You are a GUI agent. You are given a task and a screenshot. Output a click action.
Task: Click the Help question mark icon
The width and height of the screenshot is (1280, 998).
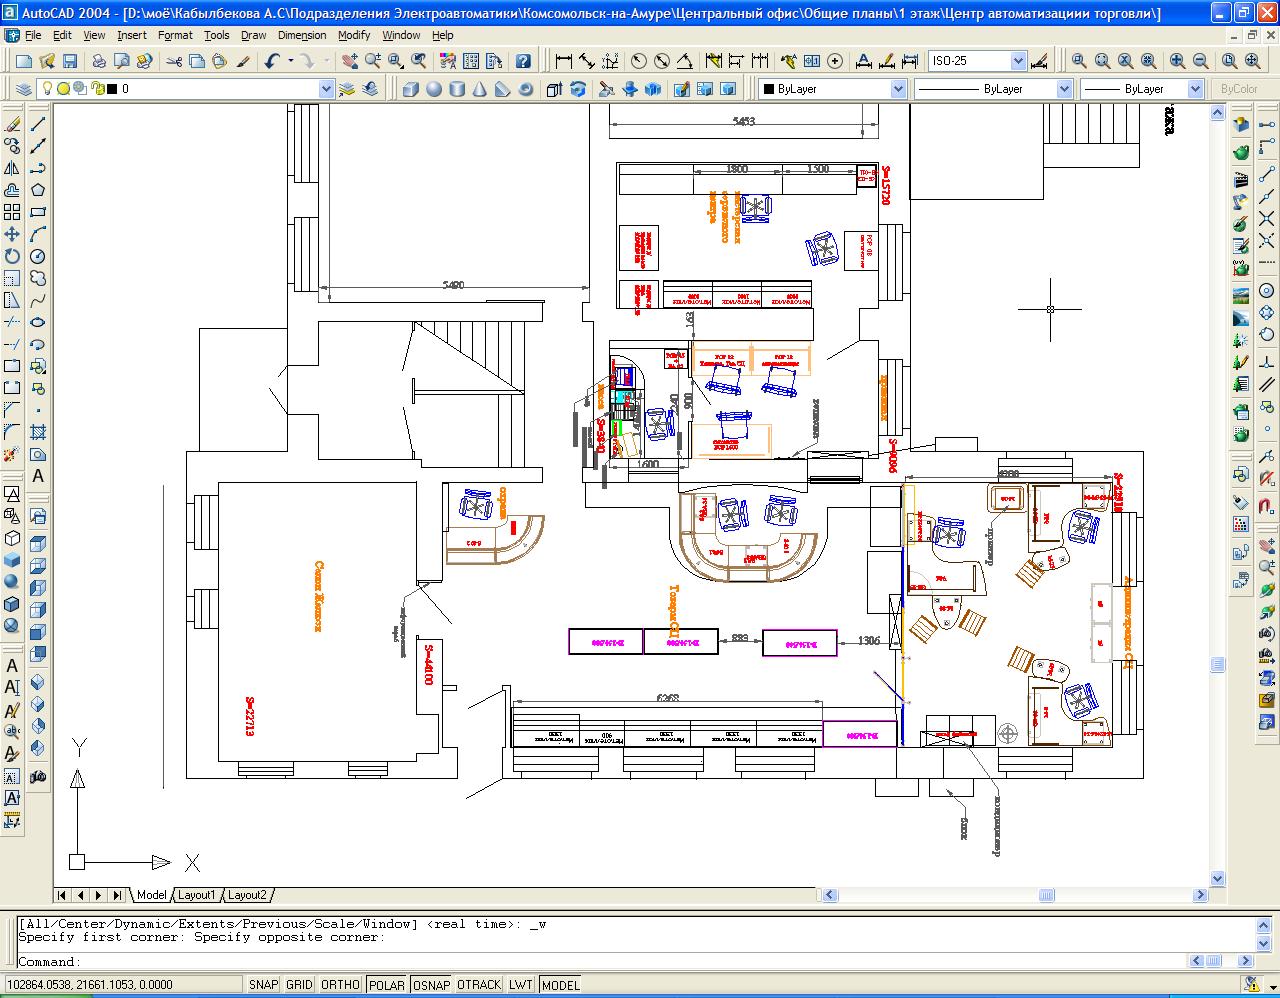523,61
